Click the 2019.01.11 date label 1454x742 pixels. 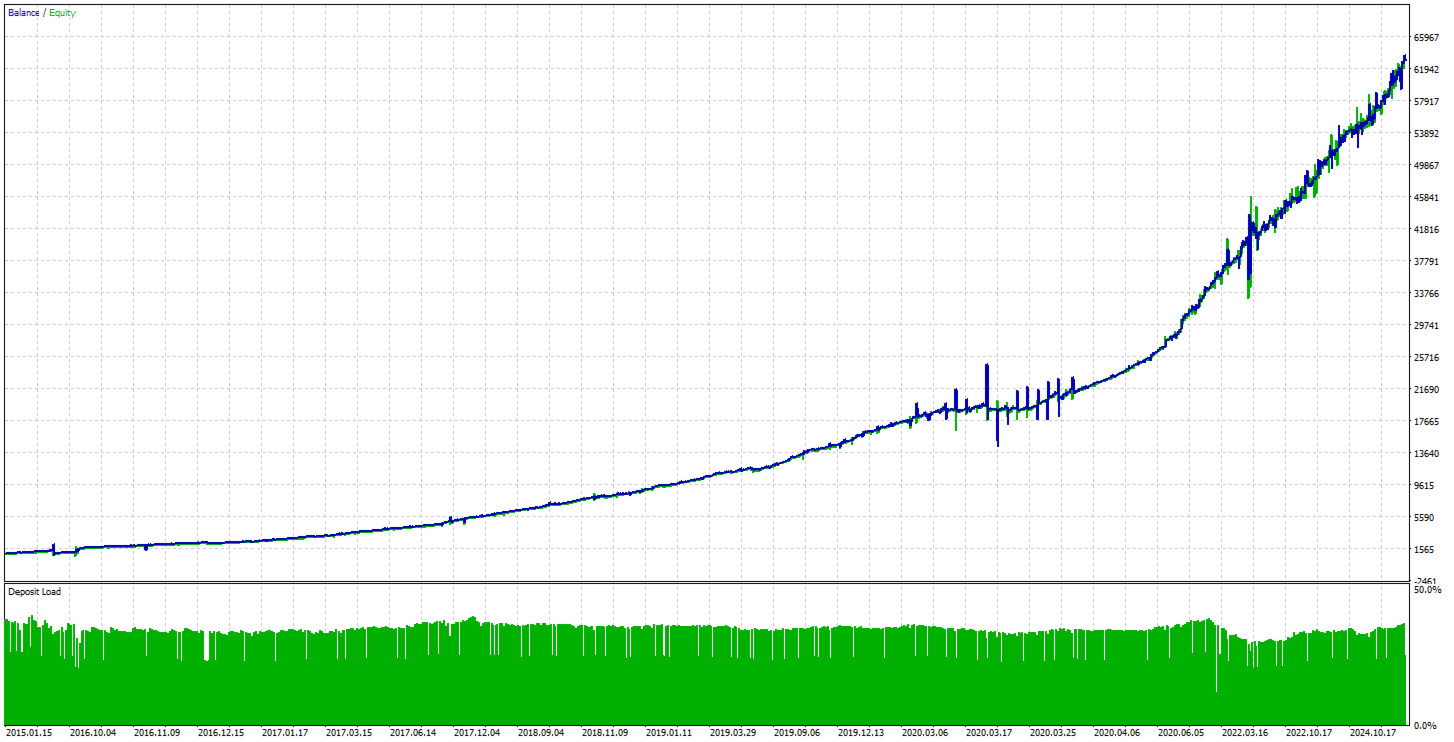669,733
